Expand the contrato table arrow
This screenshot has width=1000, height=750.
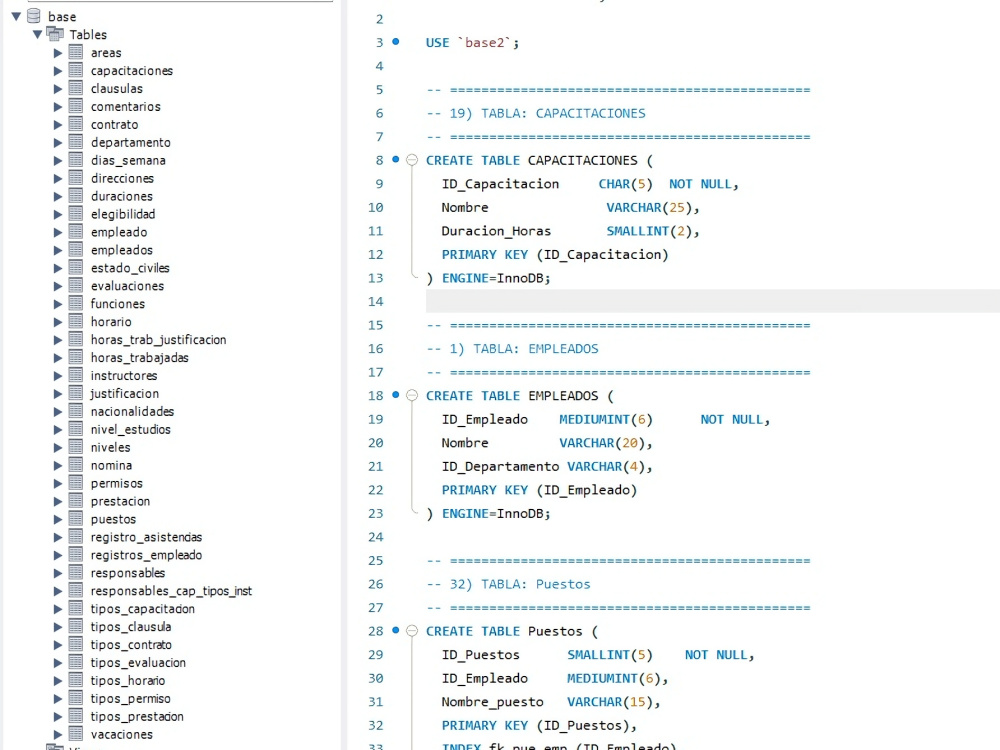(58, 124)
